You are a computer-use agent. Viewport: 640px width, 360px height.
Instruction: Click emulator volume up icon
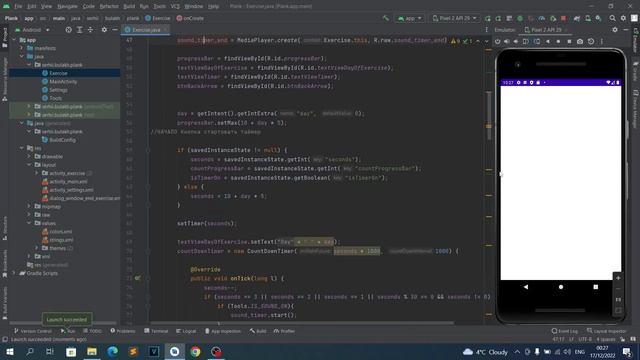point(507,41)
